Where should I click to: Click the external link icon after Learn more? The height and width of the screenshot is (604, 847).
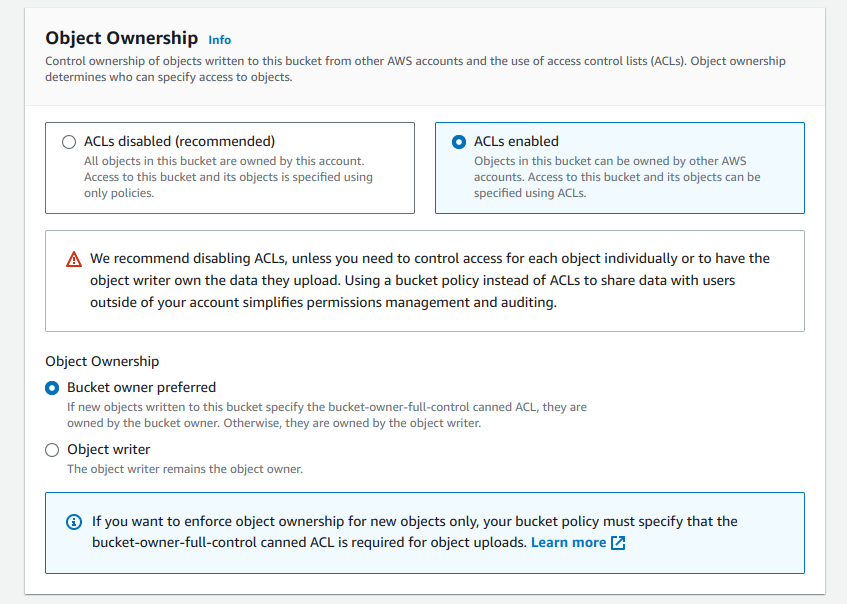[x=618, y=543]
